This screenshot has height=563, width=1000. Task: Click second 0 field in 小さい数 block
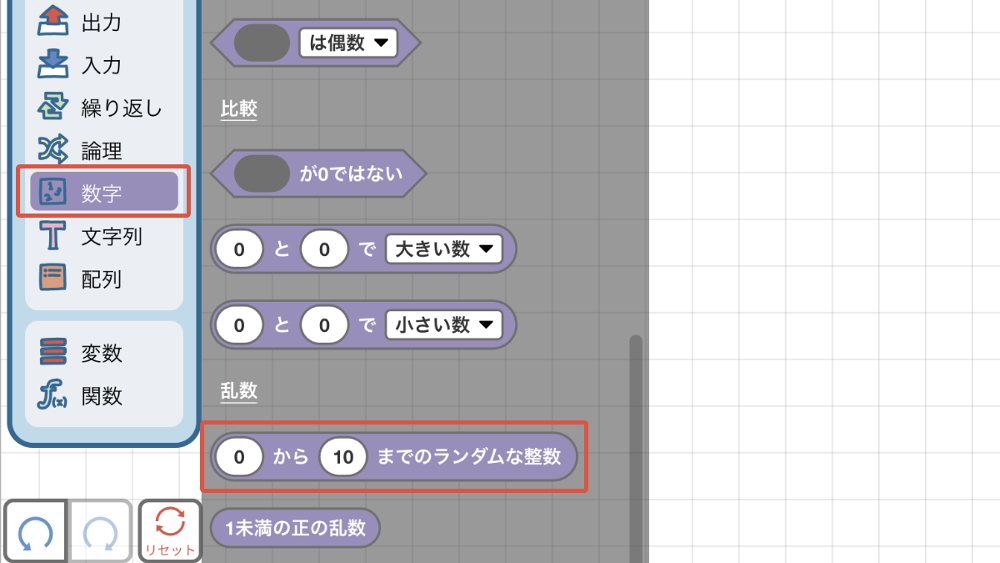coord(325,325)
